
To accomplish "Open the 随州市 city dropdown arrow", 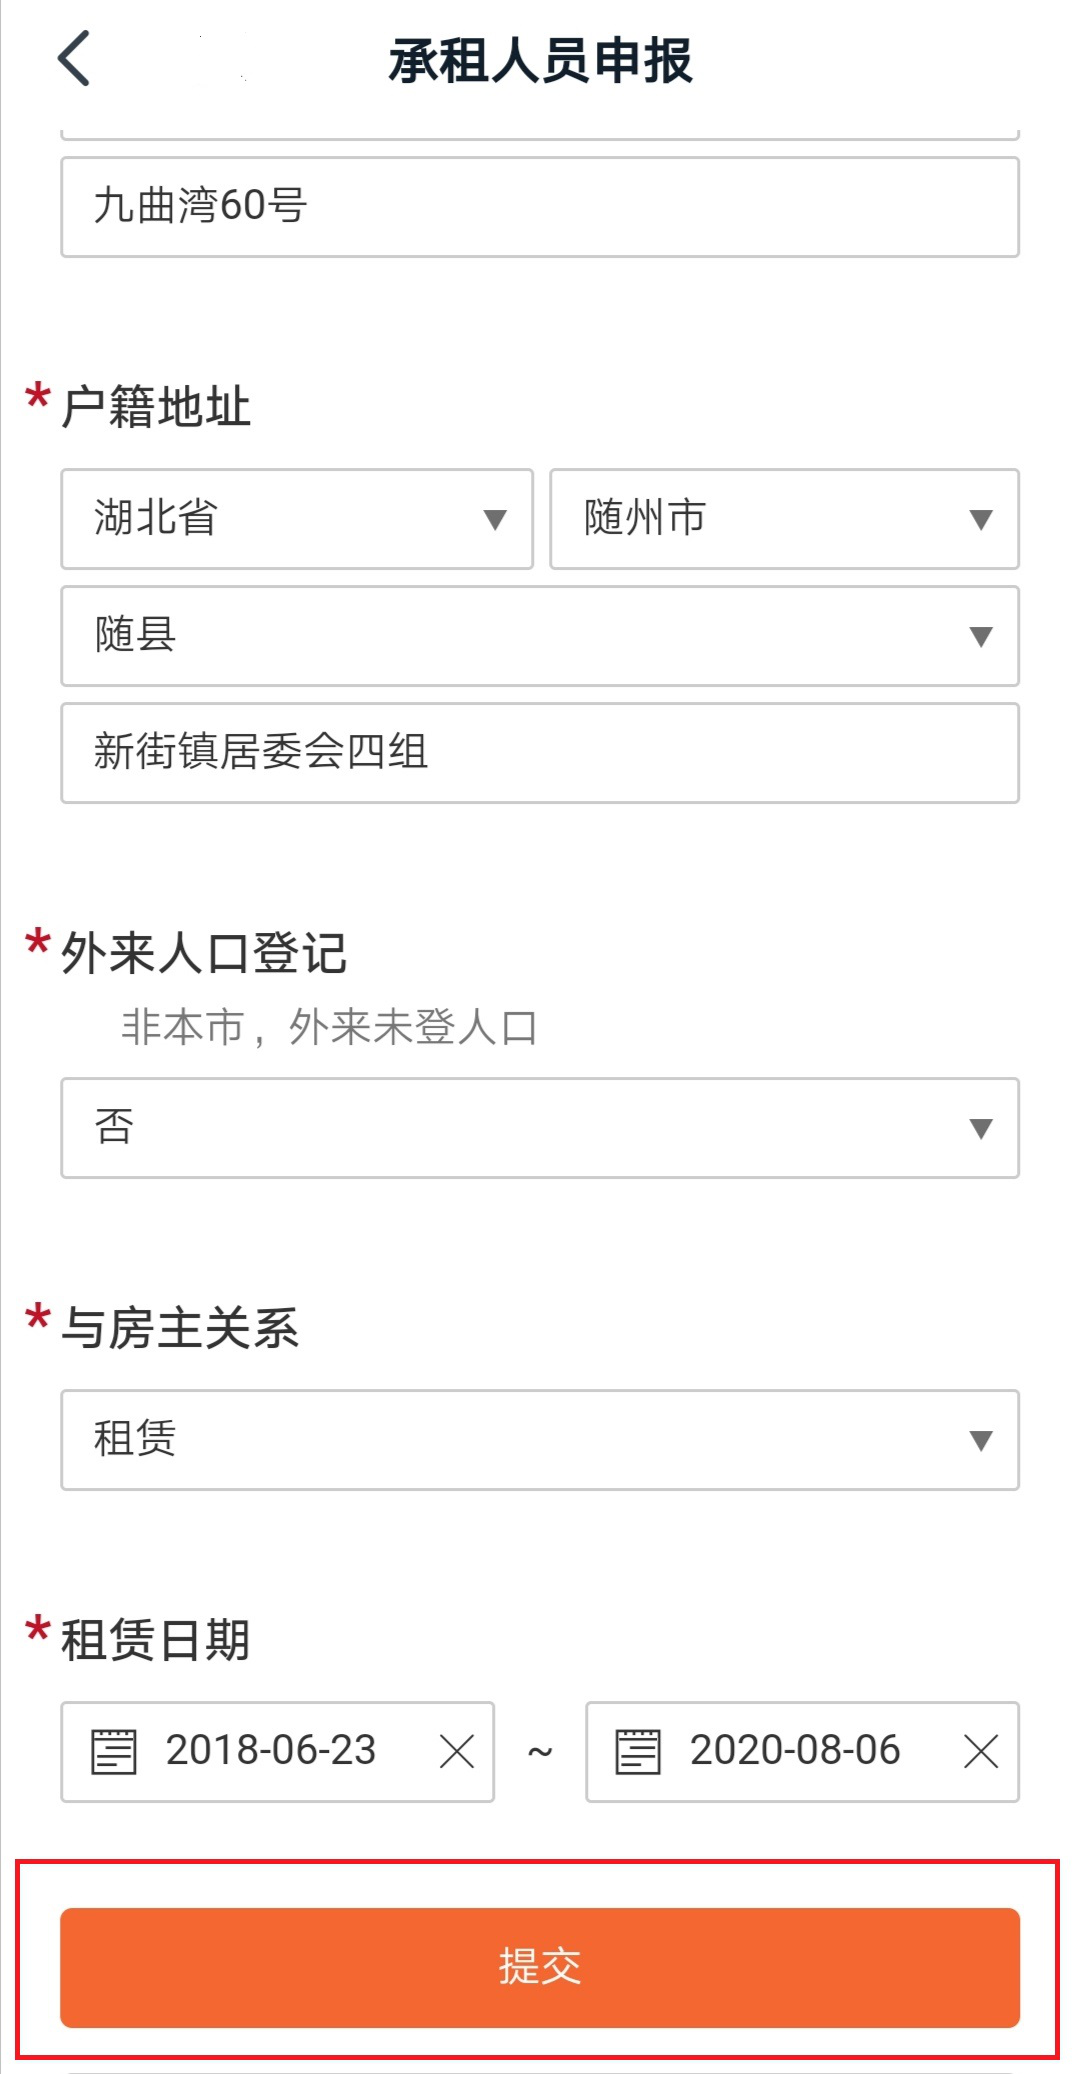I will 981,519.
